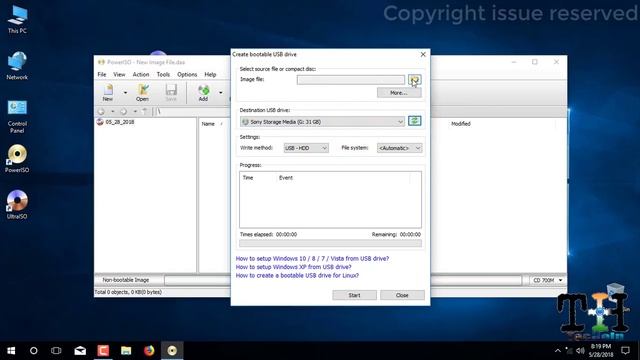
Task: Click the Image file input field
Action: point(351,80)
